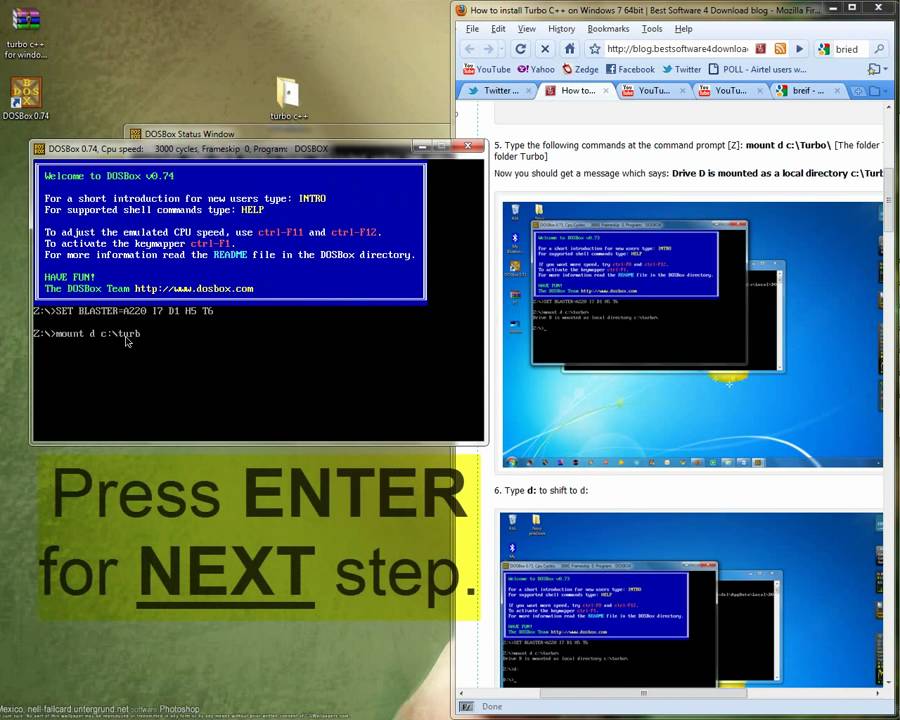Open the bookmarks toolbar overflow dropdown

pyautogui.click(x=878, y=69)
